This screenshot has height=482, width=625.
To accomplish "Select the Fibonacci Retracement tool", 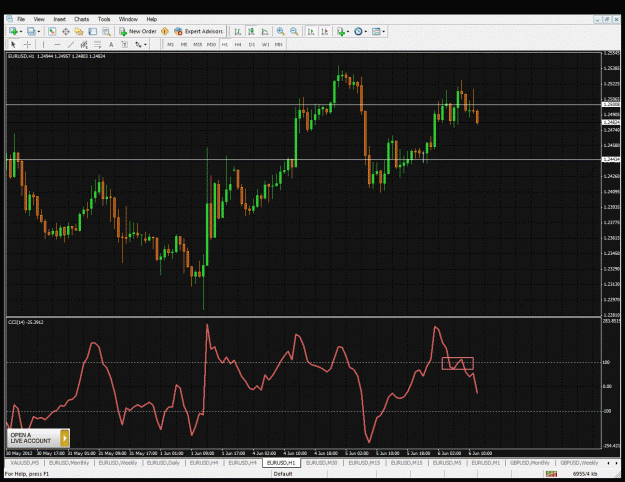I will click(98, 44).
